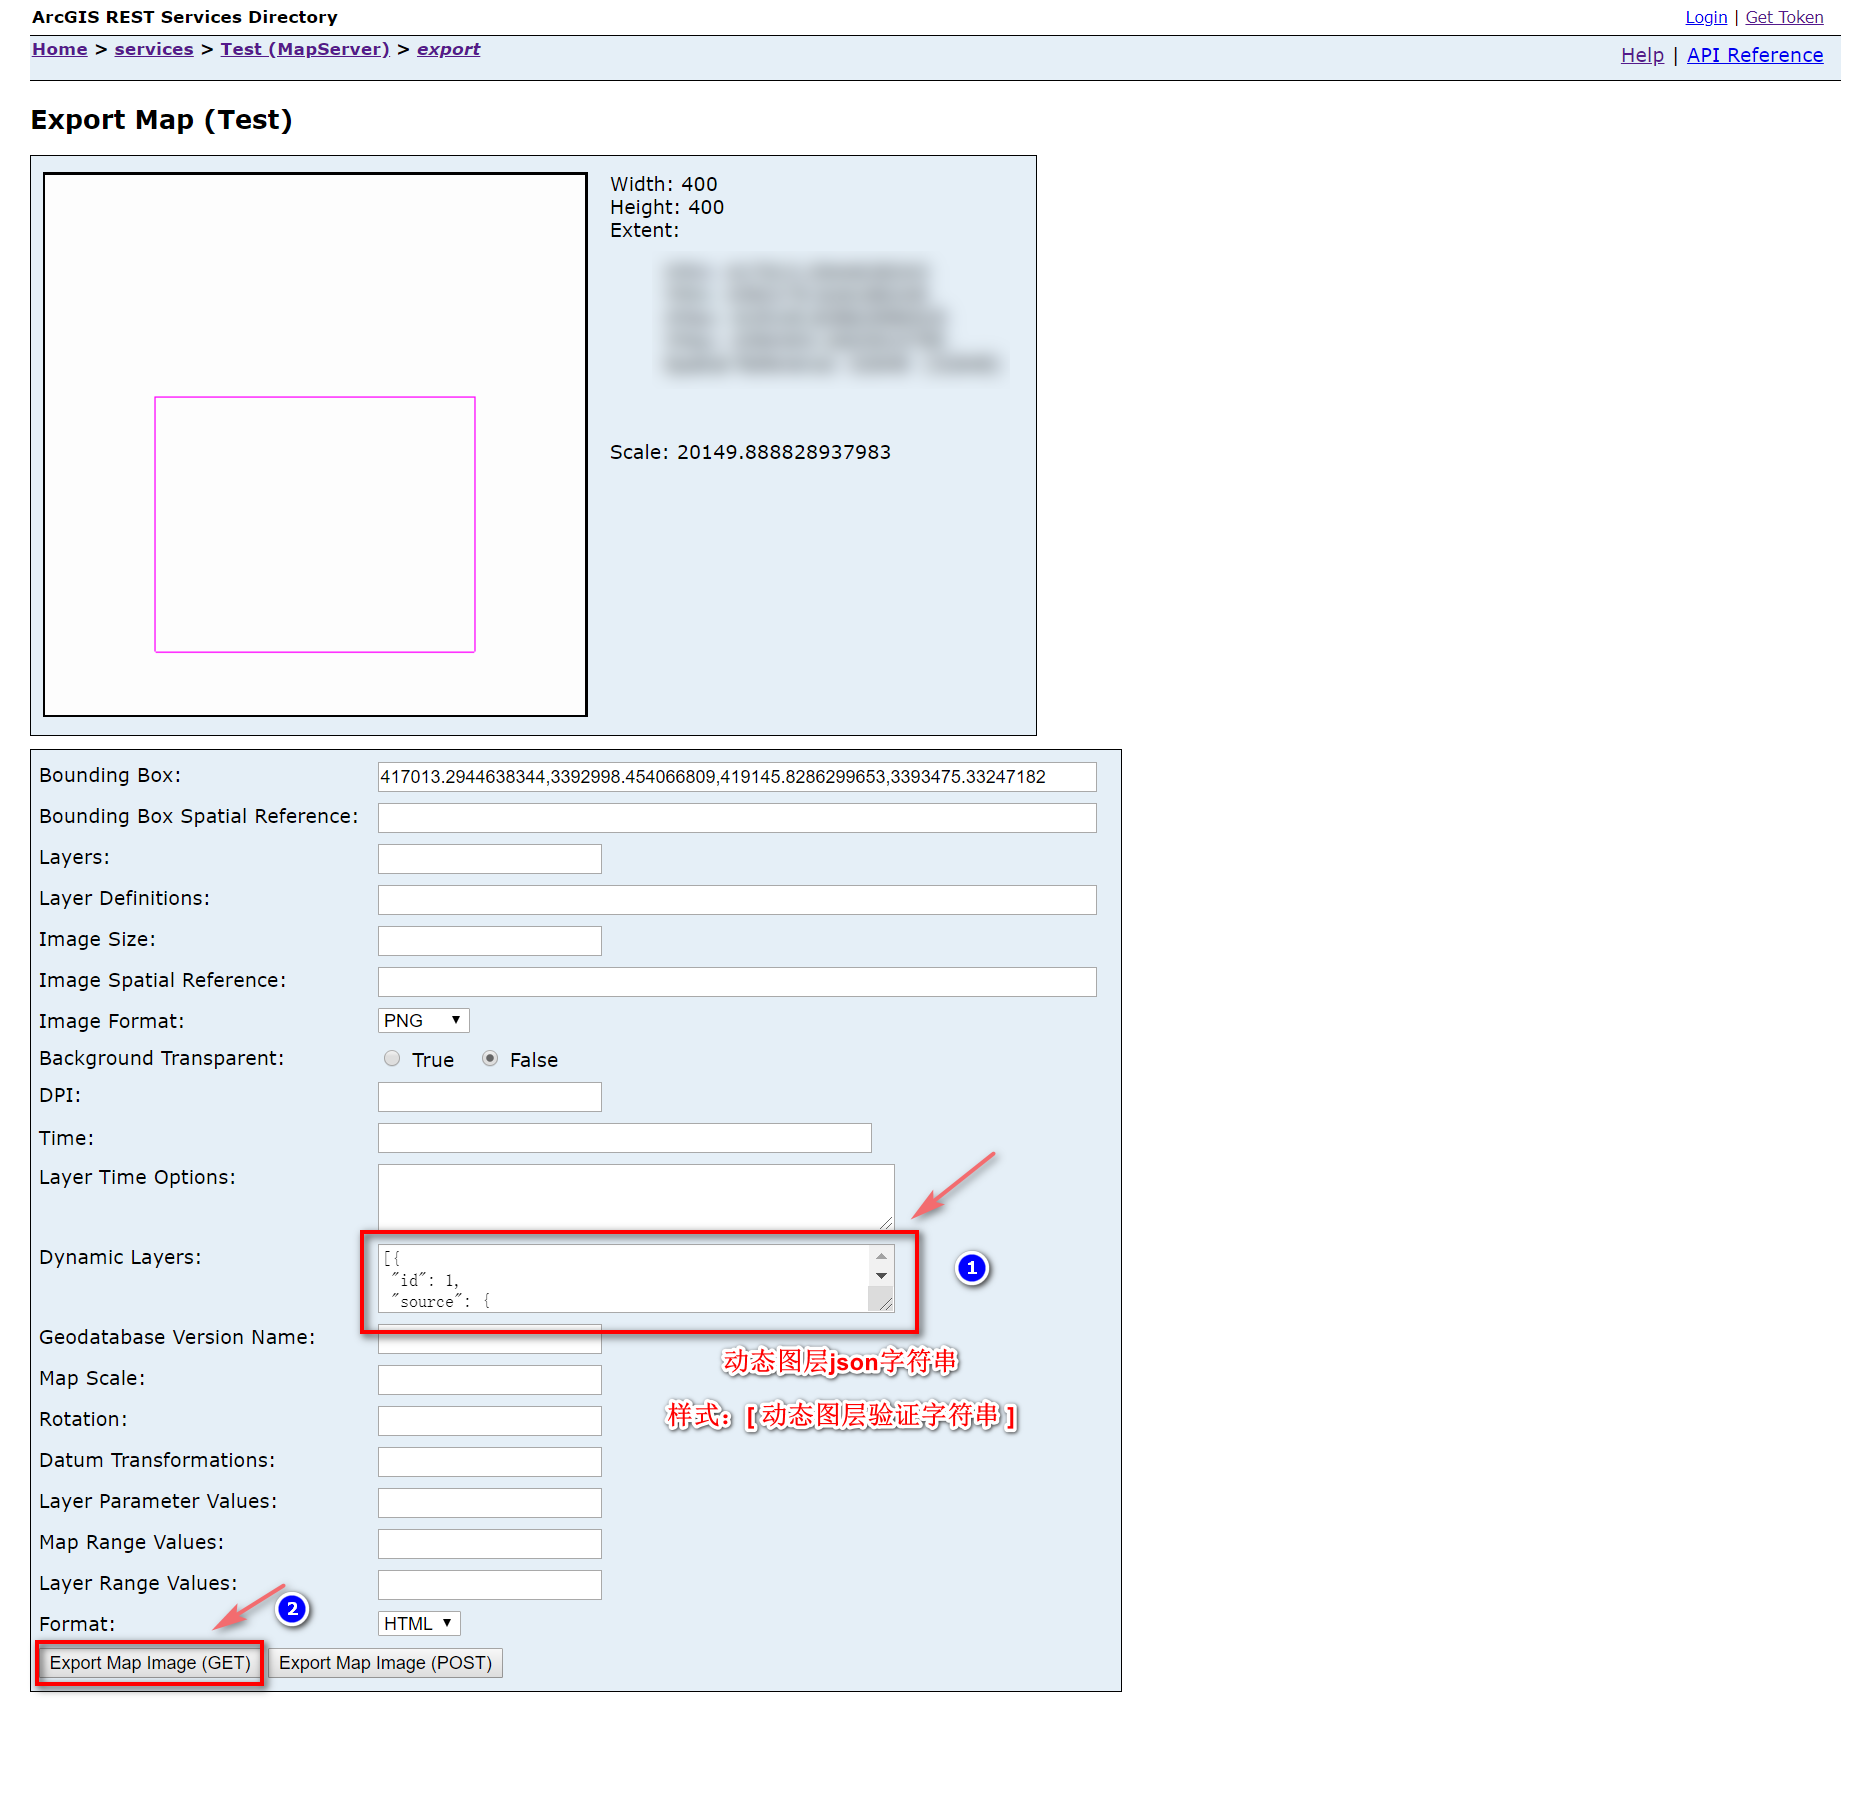Focus the Image Spatial Reference field
The width and height of the screenshot is (1869, 1813).
point(737,982)
